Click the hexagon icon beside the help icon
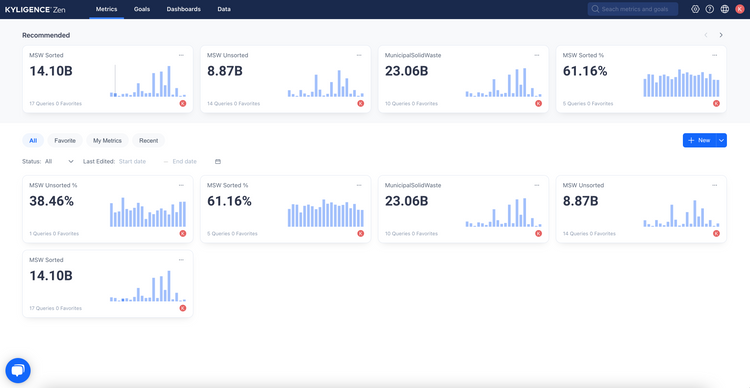Screen dimensions: 750x388 (695, 9)
